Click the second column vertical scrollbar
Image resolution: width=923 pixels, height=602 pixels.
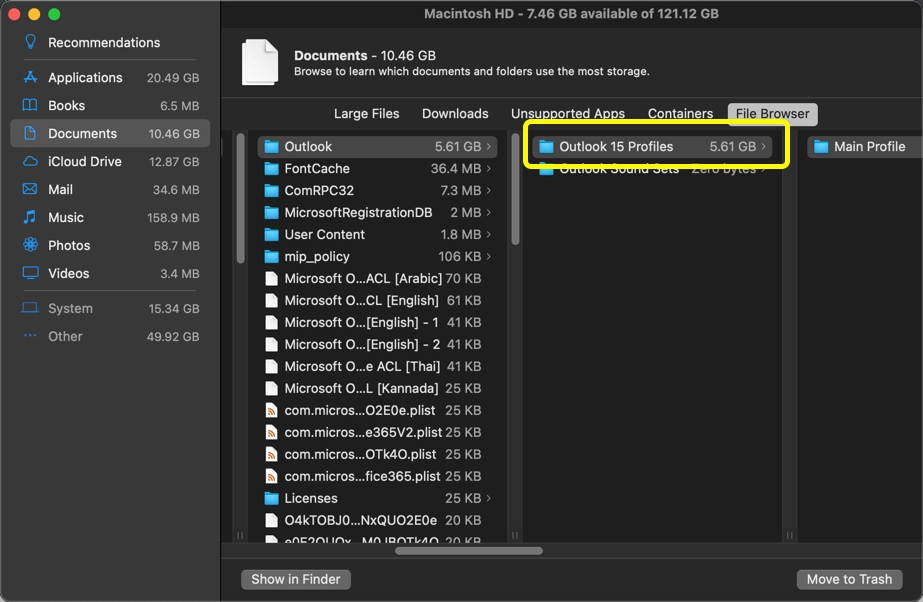pyautogui.click(x=515, y=189)
